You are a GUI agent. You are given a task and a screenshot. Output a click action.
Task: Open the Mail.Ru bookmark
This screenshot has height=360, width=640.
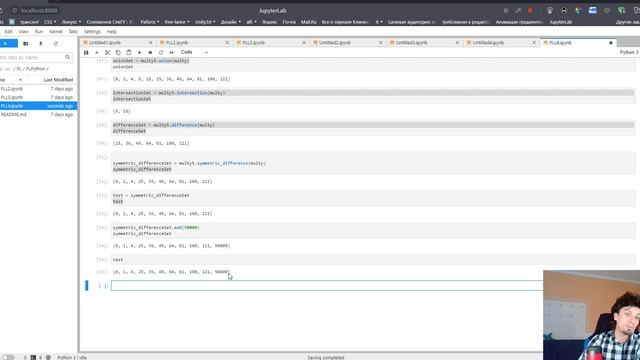point(309,22)
